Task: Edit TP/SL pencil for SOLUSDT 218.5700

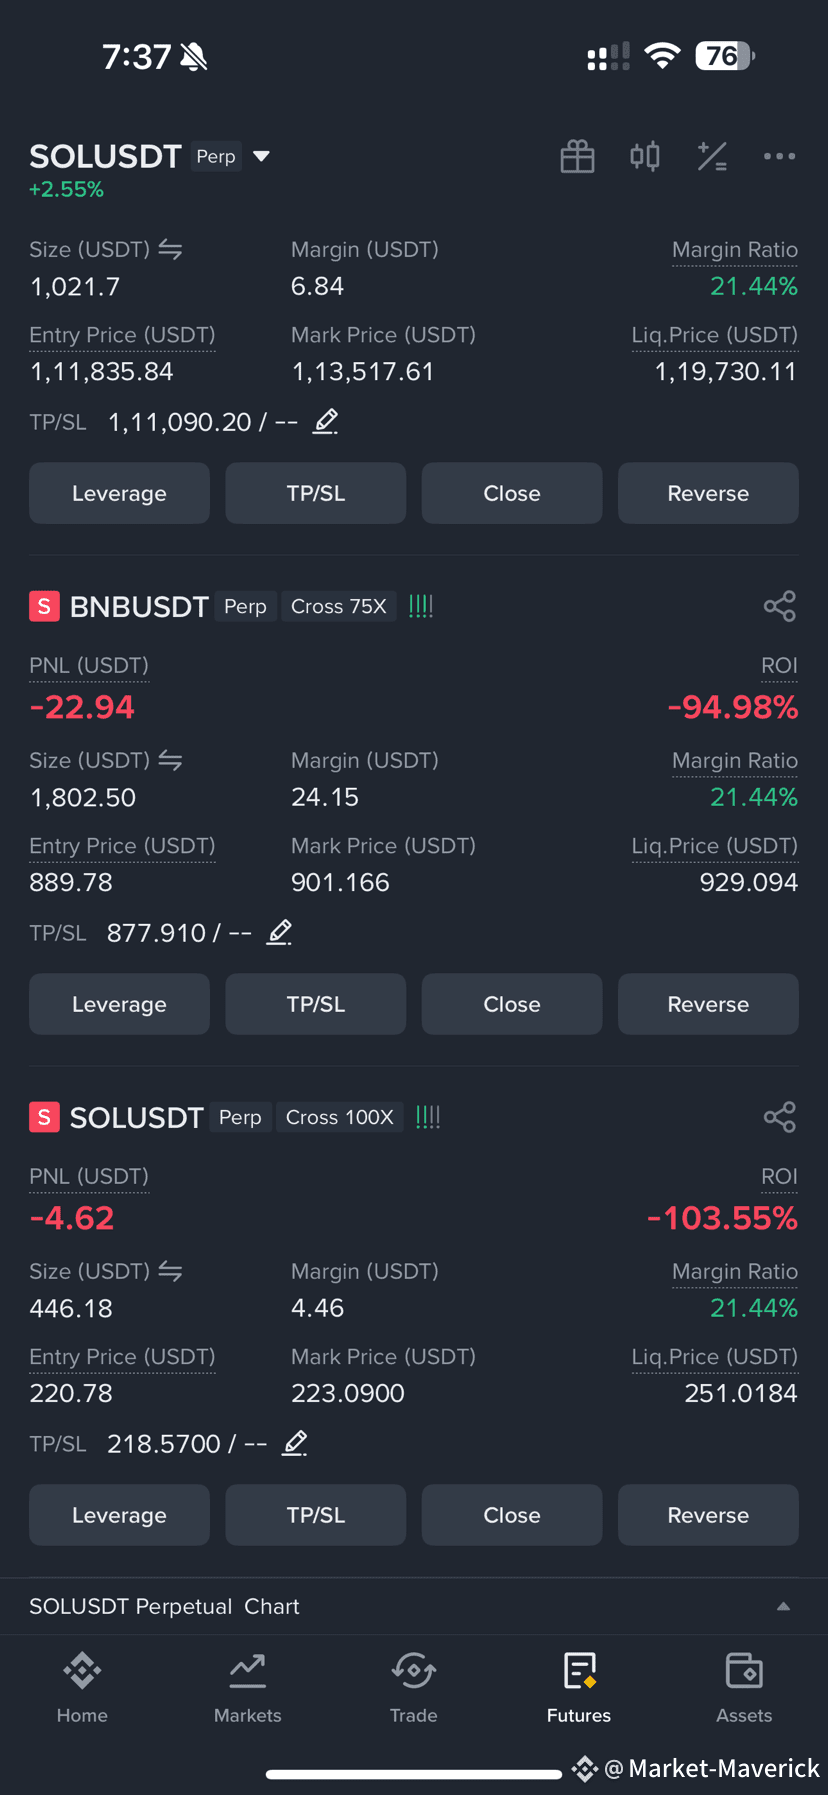Action: (x=295, y=1443)
